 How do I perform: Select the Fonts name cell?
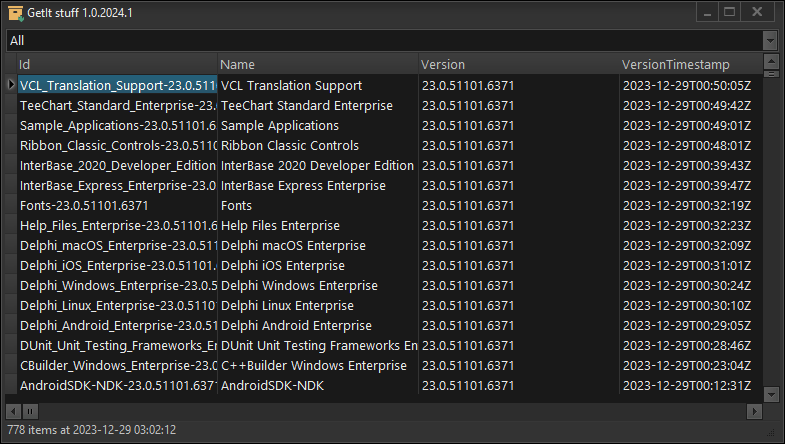coord(318,205)
